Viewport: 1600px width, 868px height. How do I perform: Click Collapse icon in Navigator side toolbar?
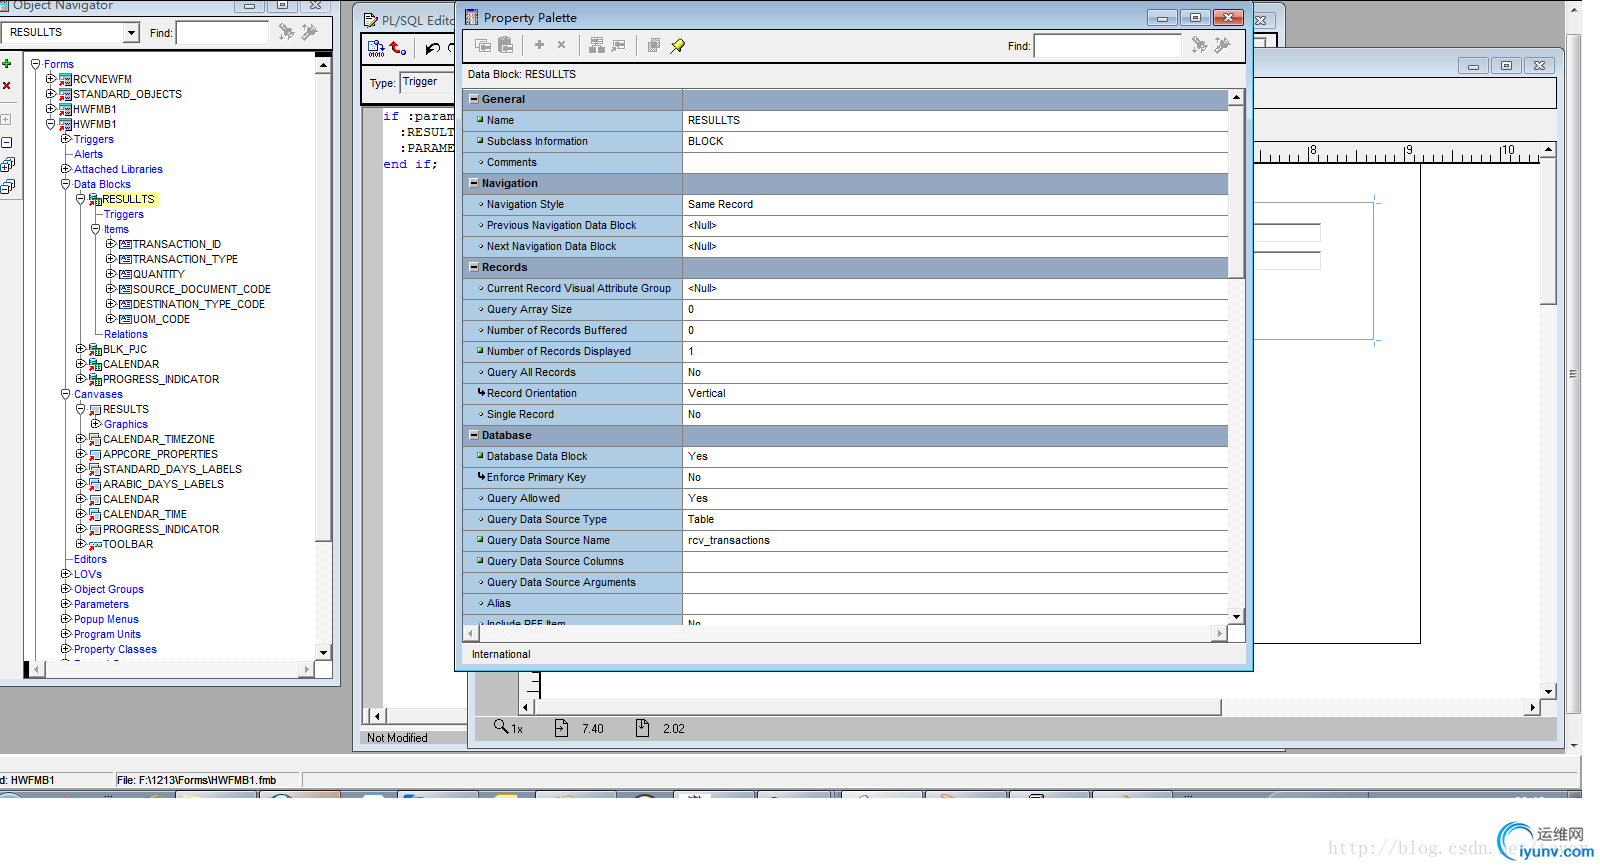pyautogui.click(x=6, y=142)
